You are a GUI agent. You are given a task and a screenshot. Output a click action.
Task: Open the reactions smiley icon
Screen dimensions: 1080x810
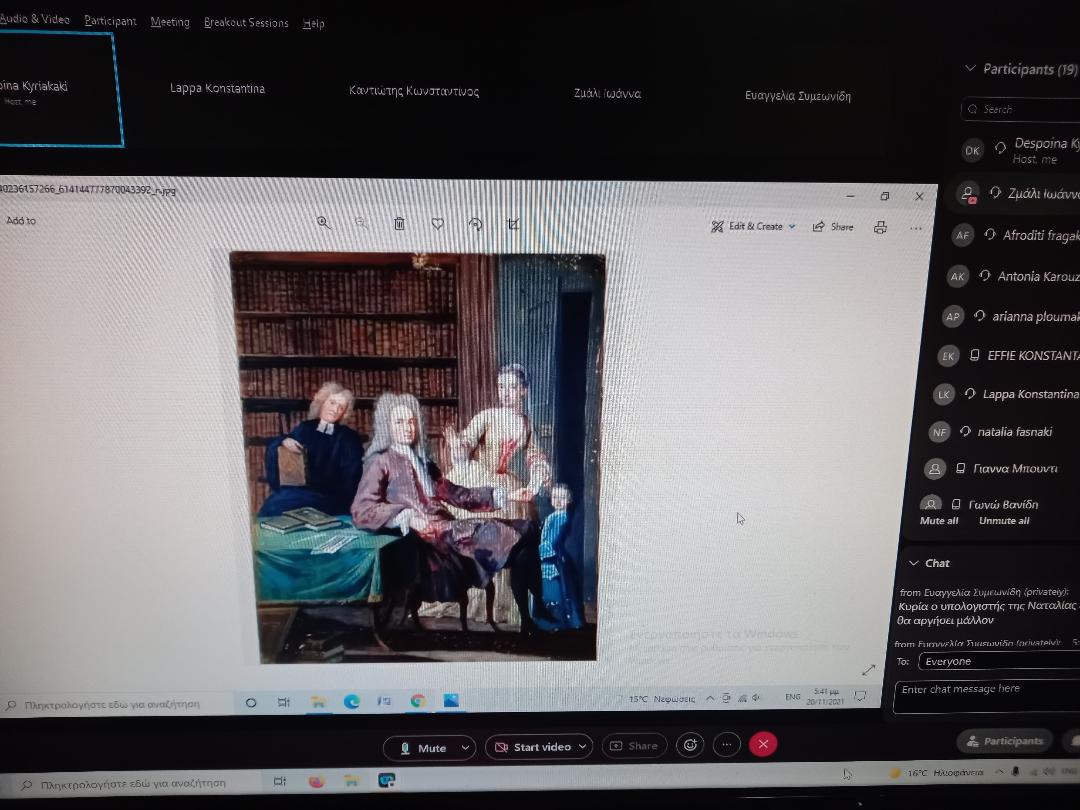click(688, 745)
